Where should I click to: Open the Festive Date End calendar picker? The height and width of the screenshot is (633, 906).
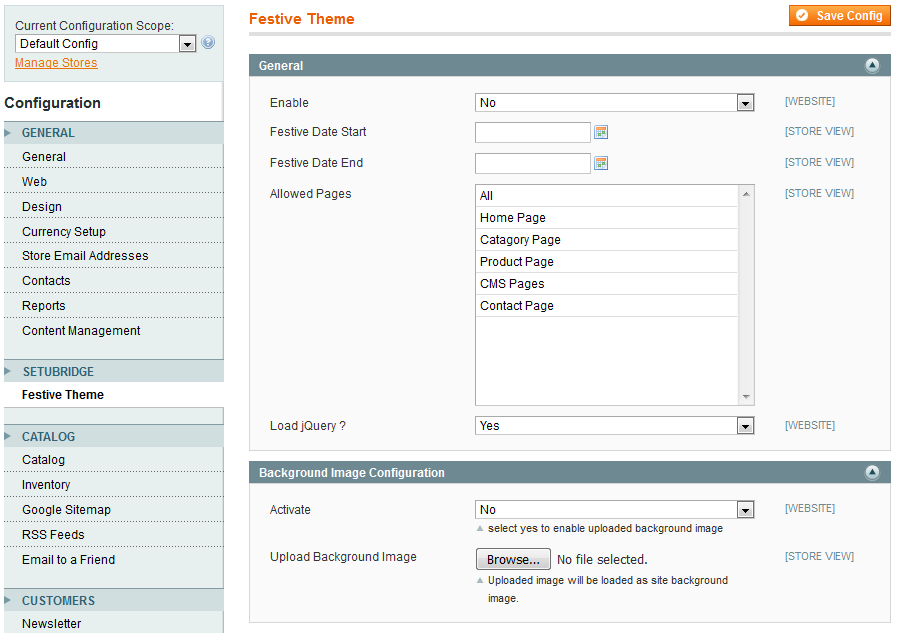(x=601, y=163)
